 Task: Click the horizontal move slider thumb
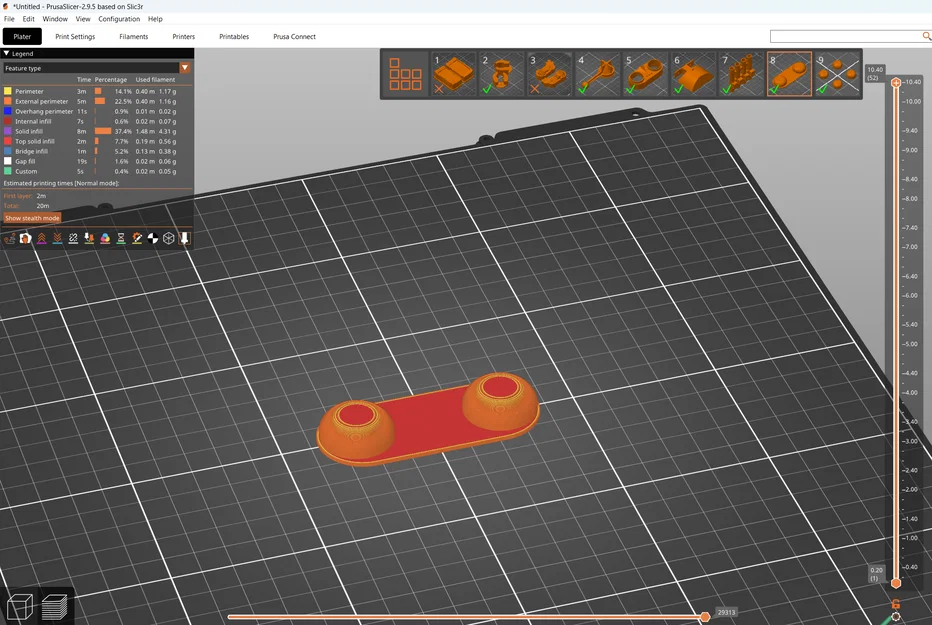(705, 617)
